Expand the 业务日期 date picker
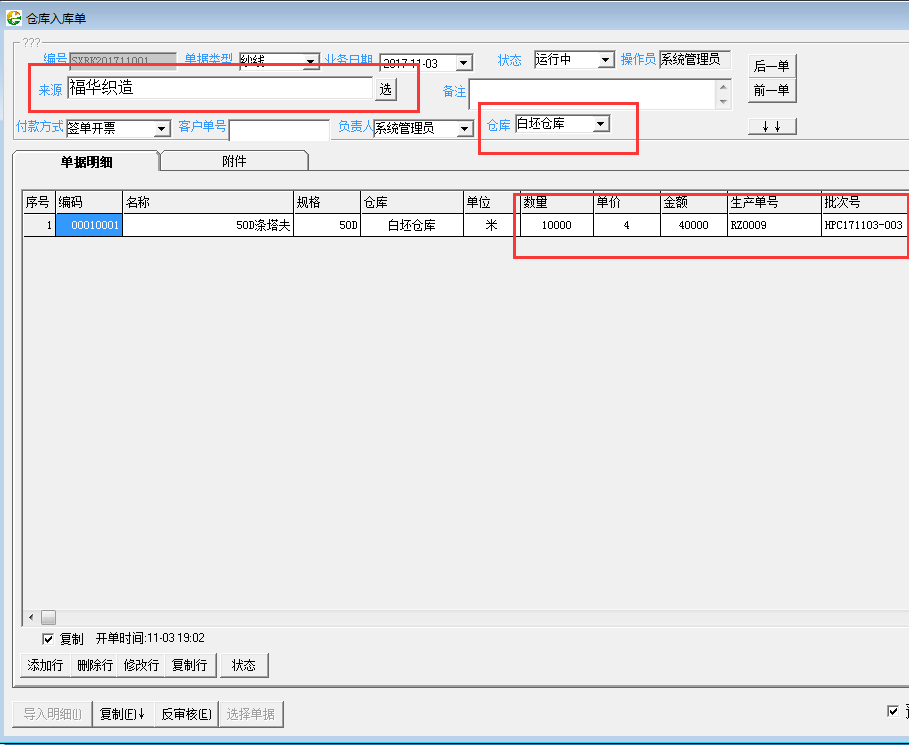The image size is (909, 745). [x=464, y=63]
